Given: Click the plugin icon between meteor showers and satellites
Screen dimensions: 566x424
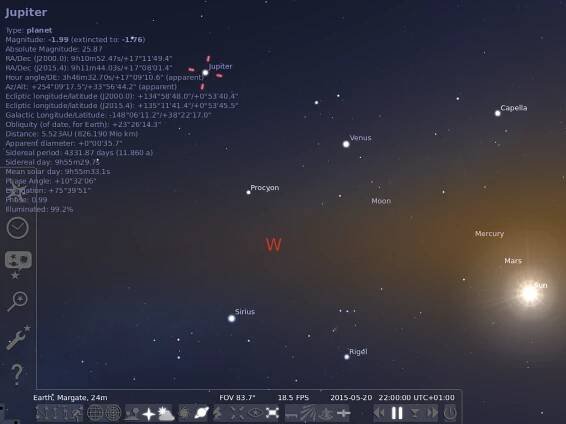Looking at the screenshot, I should 326,413.
